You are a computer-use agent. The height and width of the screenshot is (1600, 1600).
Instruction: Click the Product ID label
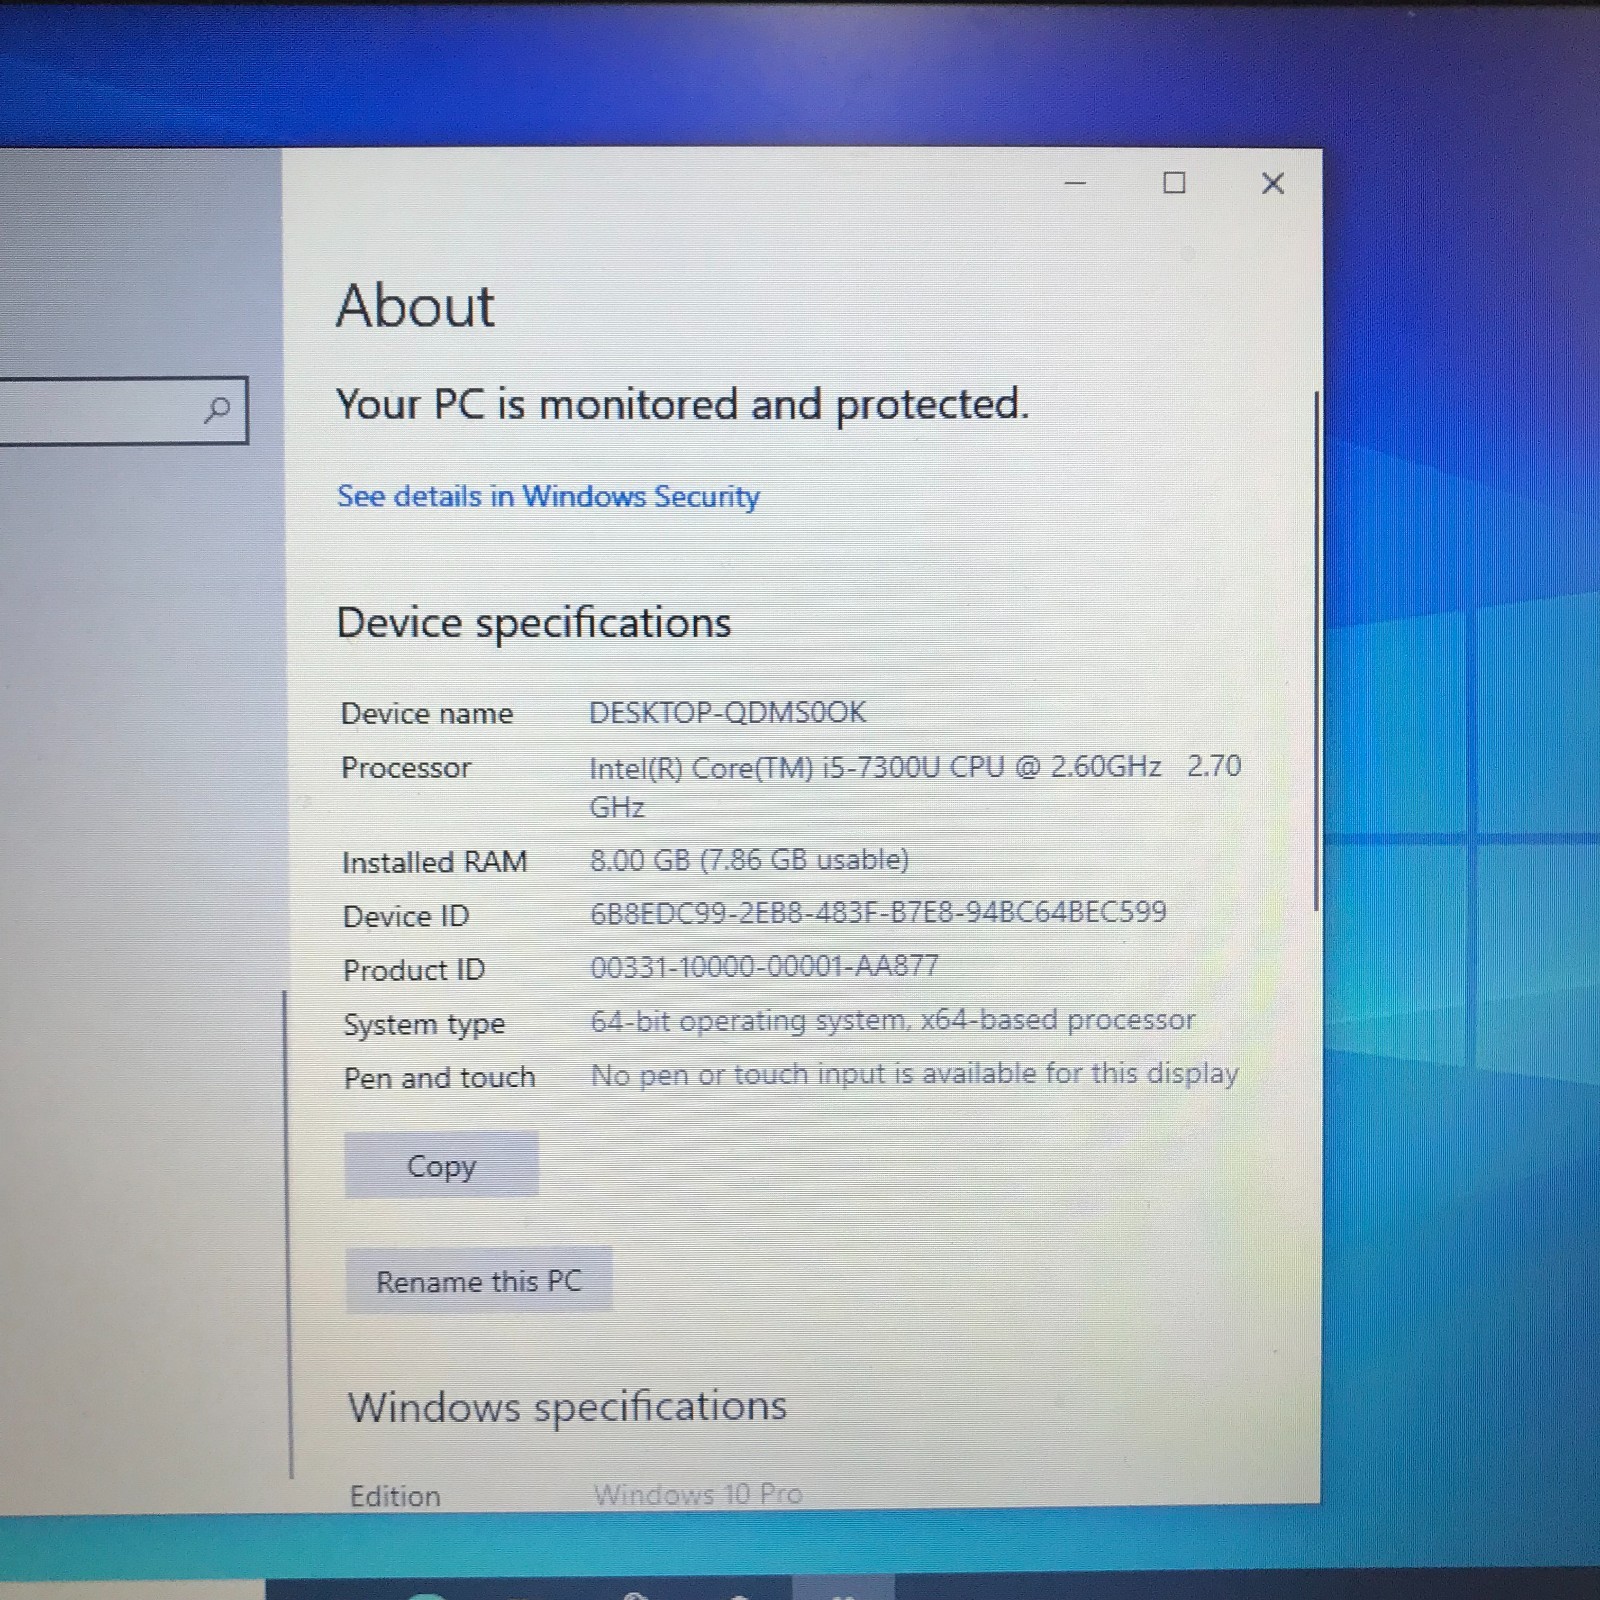click(x=414, y=970)
